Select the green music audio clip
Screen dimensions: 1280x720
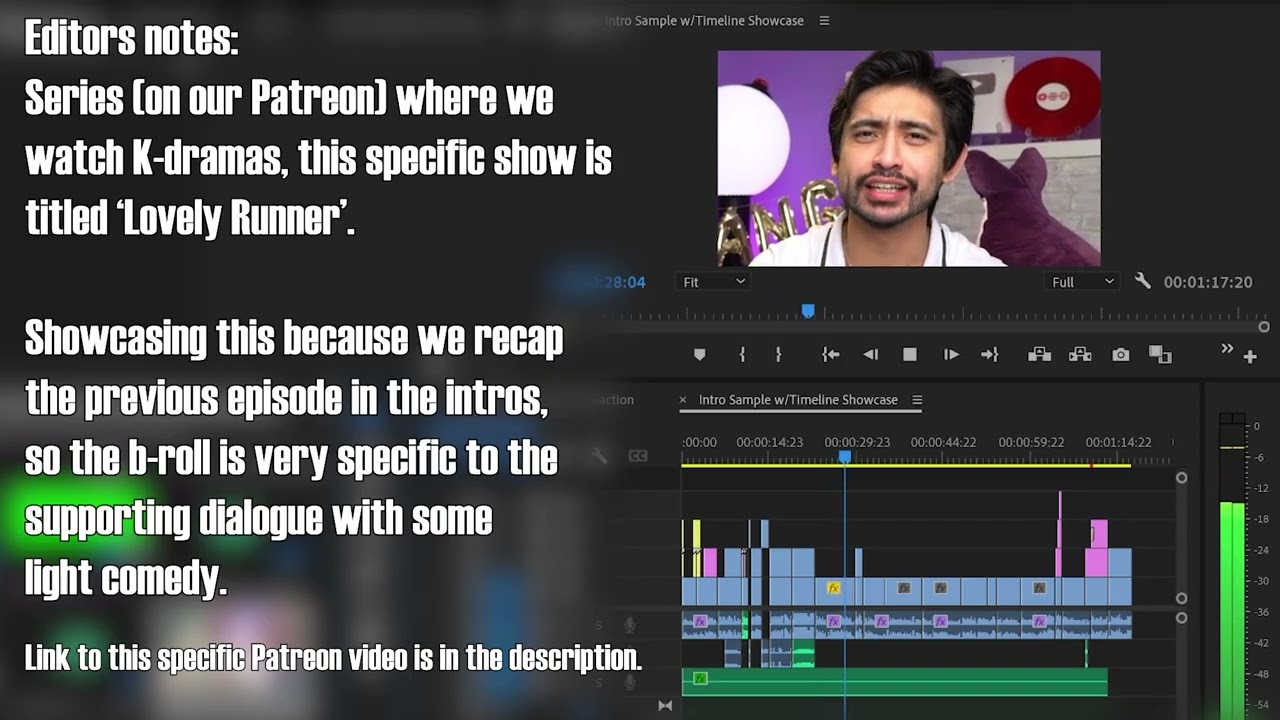point(894,682)
